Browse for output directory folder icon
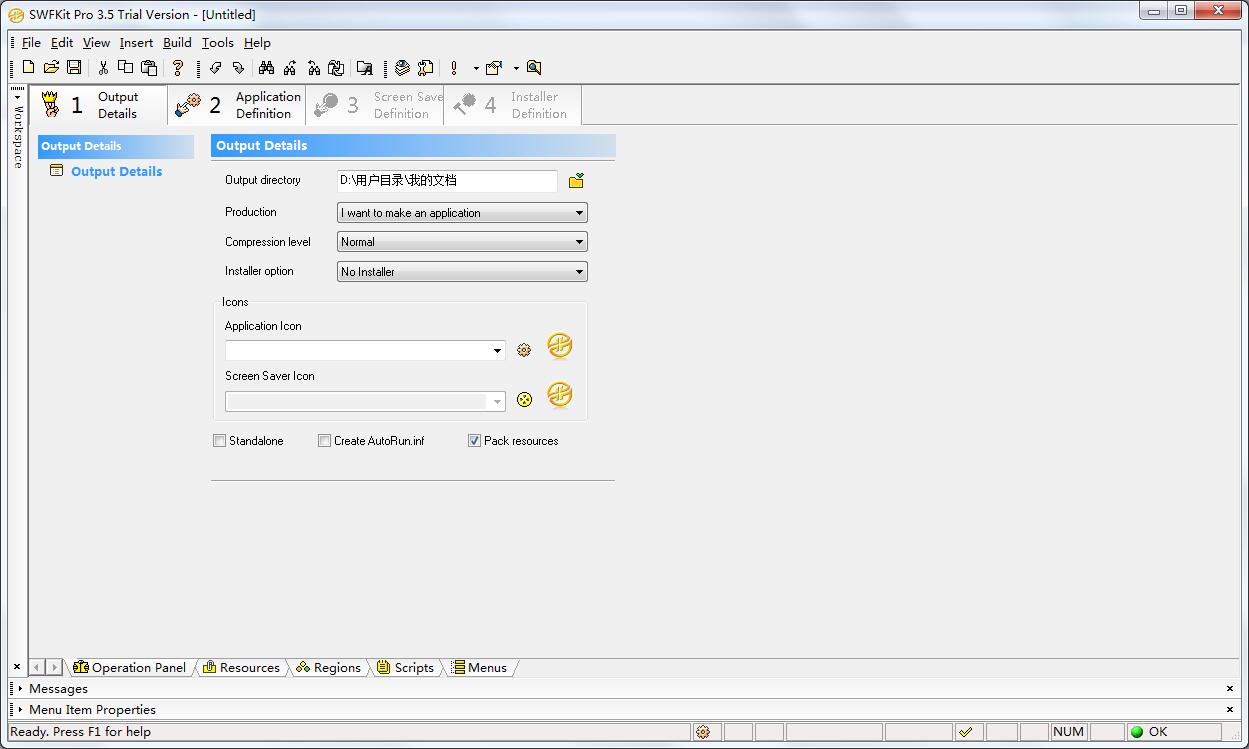 pyautogui.click(x=576, y=181)
